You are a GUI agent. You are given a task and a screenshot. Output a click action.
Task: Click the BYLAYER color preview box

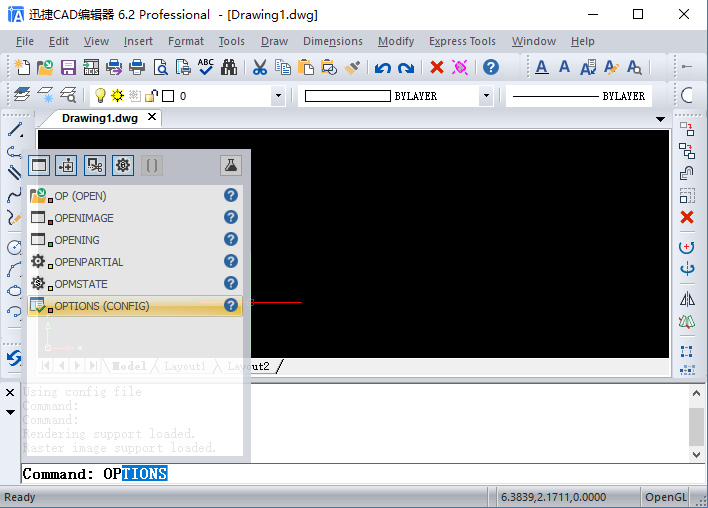pos(348,96)
